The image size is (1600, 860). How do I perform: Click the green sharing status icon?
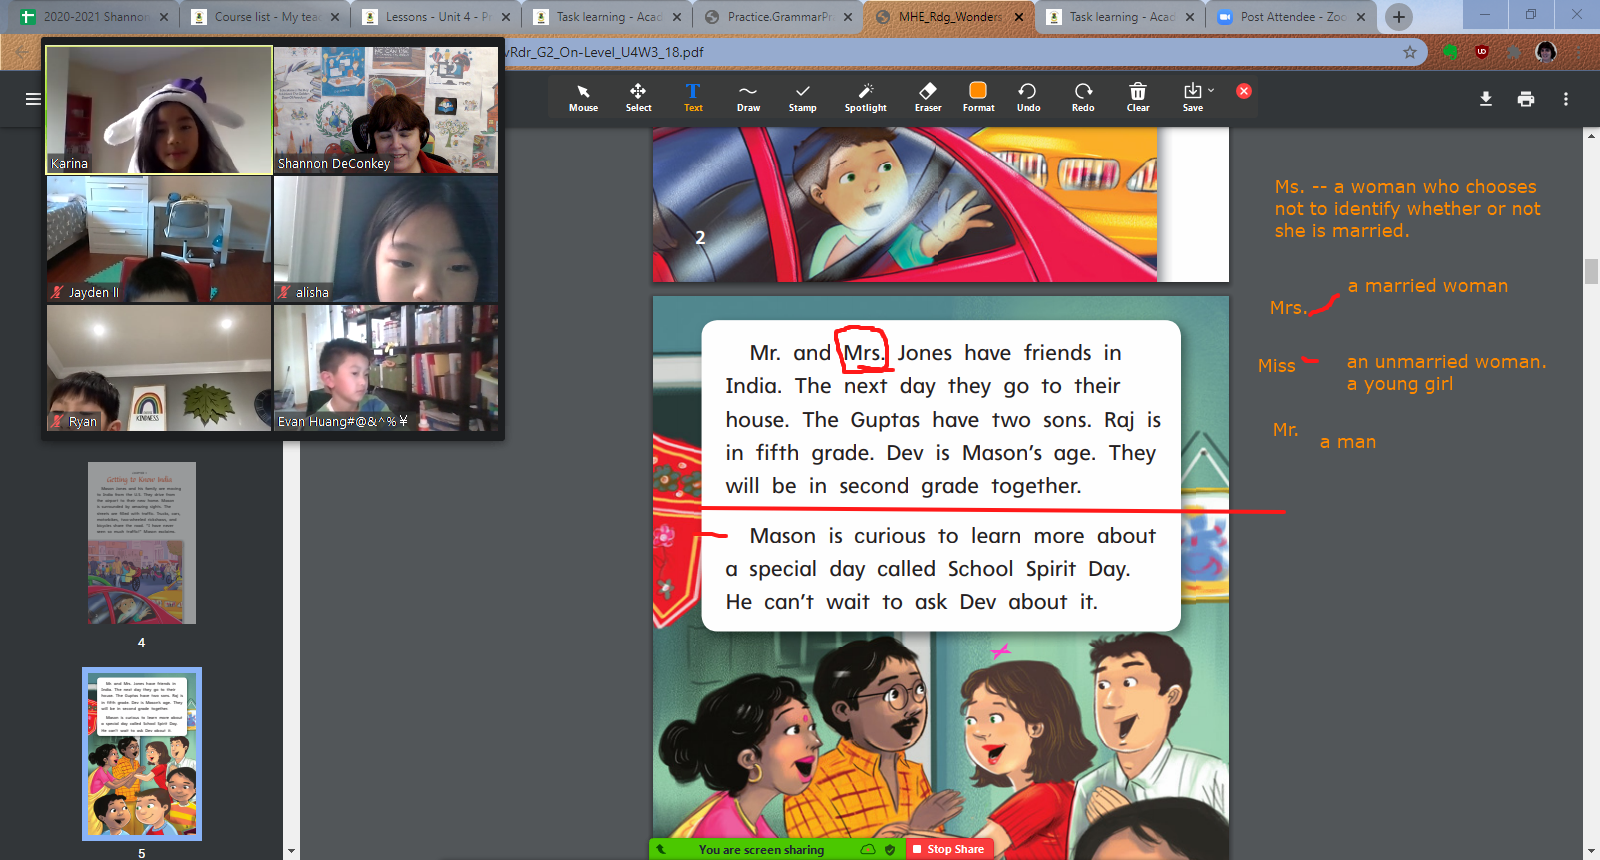(x=660, y=849)
